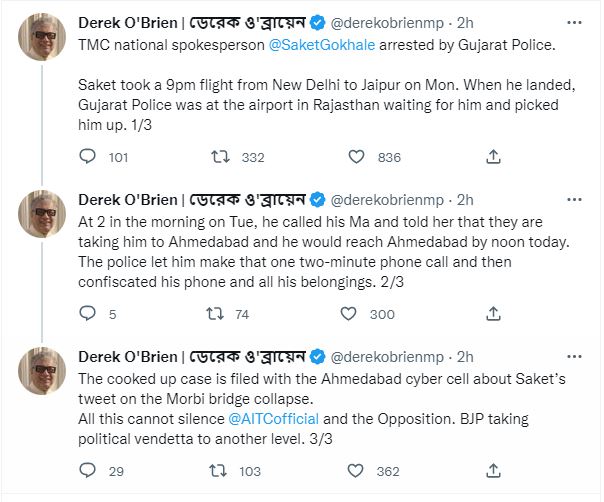Share the third tweet ending 3/3
Viewport: 604px width, 502px height.
(x=493, y=471)
